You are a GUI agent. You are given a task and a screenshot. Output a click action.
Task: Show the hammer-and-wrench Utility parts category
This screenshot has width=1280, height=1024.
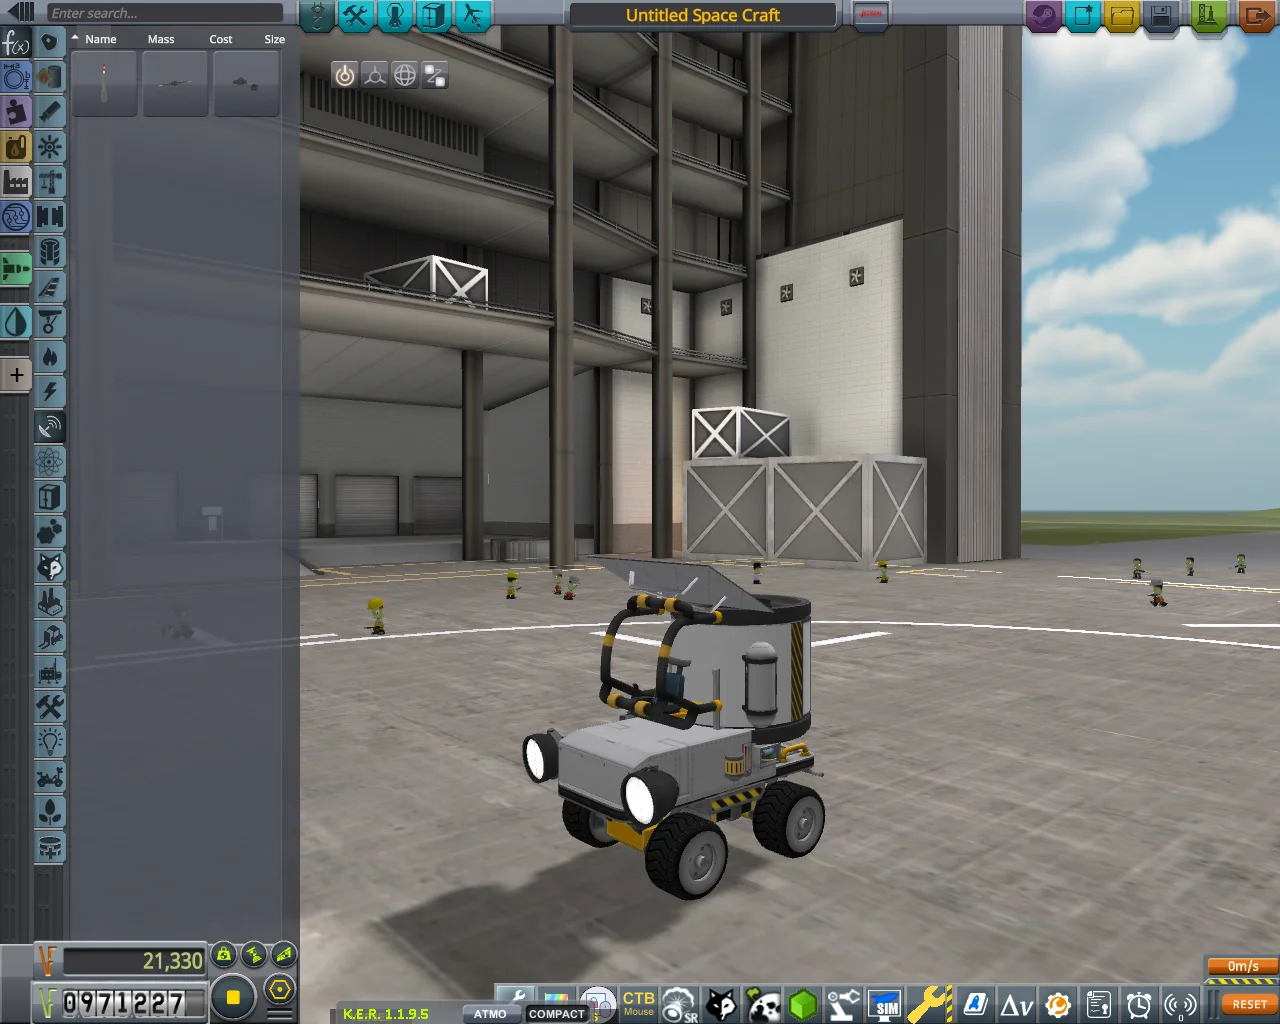[50, 707]
